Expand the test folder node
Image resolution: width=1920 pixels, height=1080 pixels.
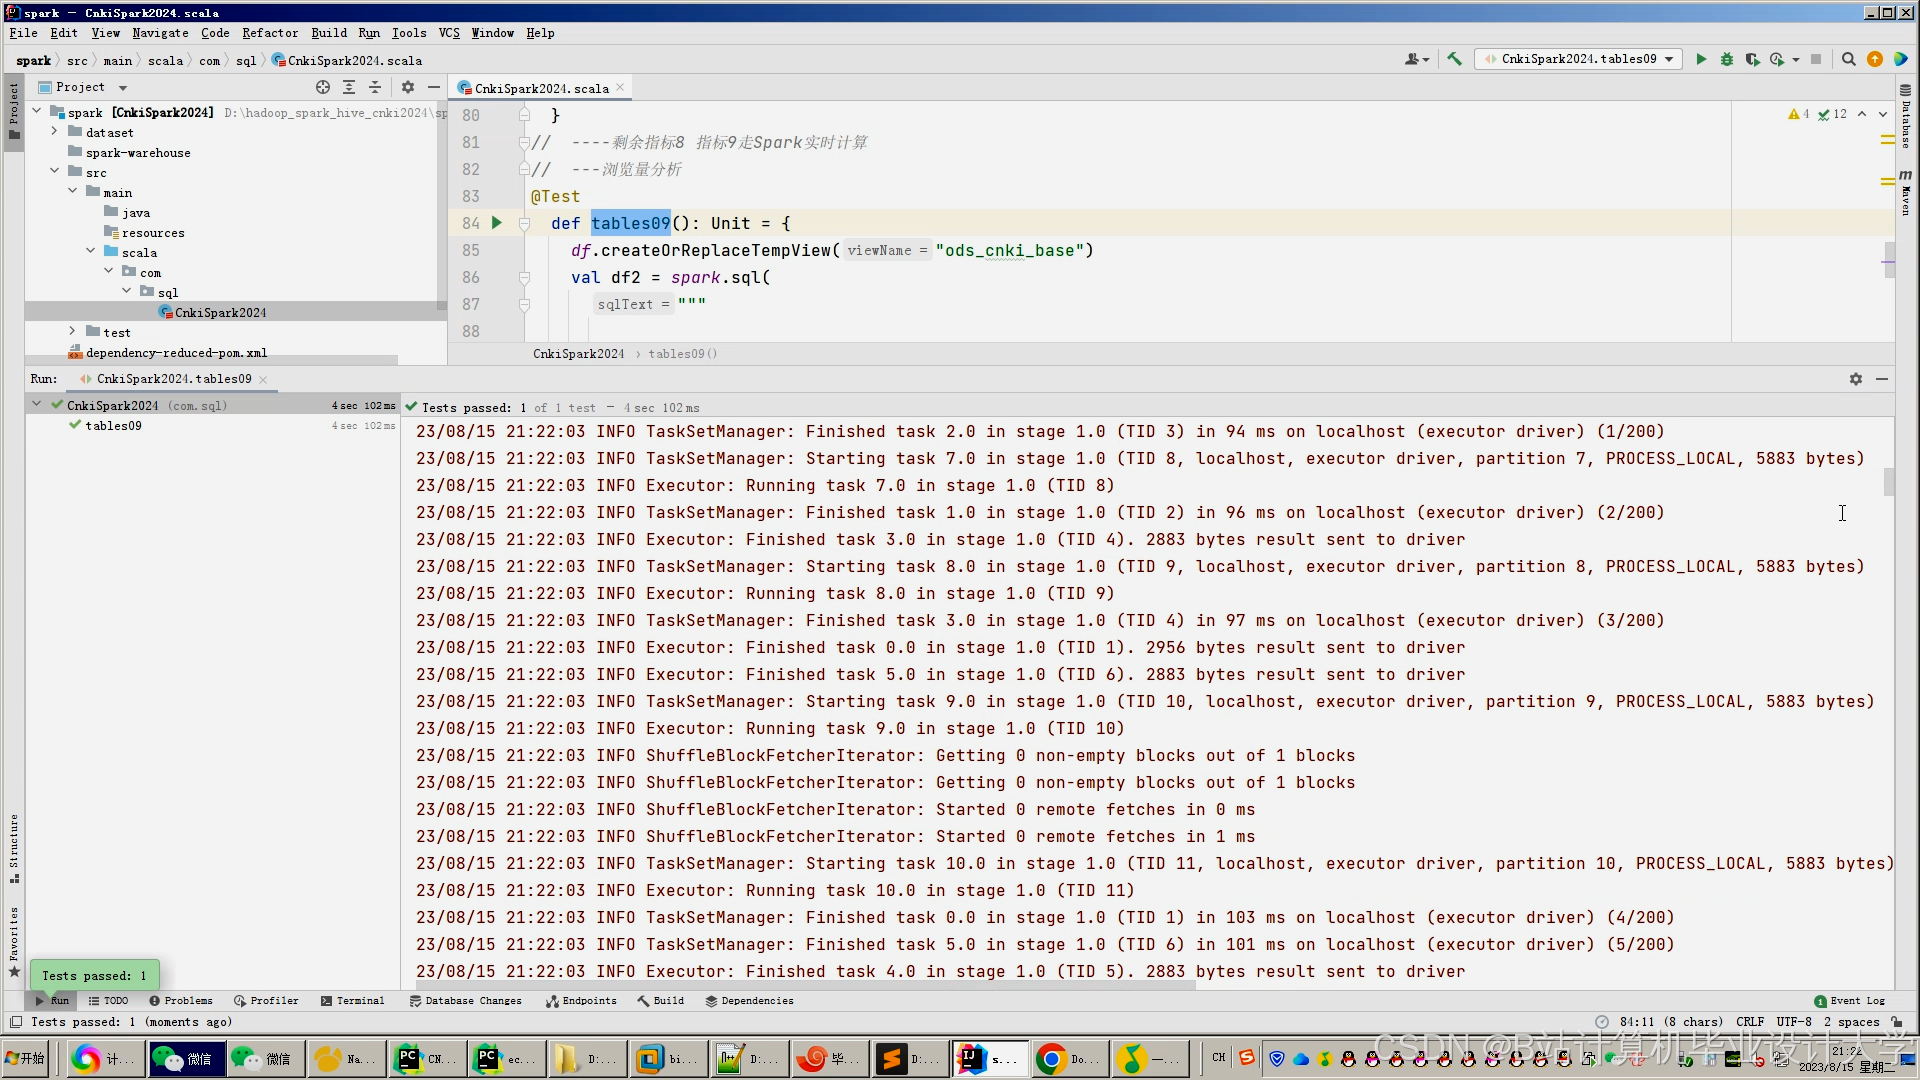pyautogui.click(x=72, y=331)
